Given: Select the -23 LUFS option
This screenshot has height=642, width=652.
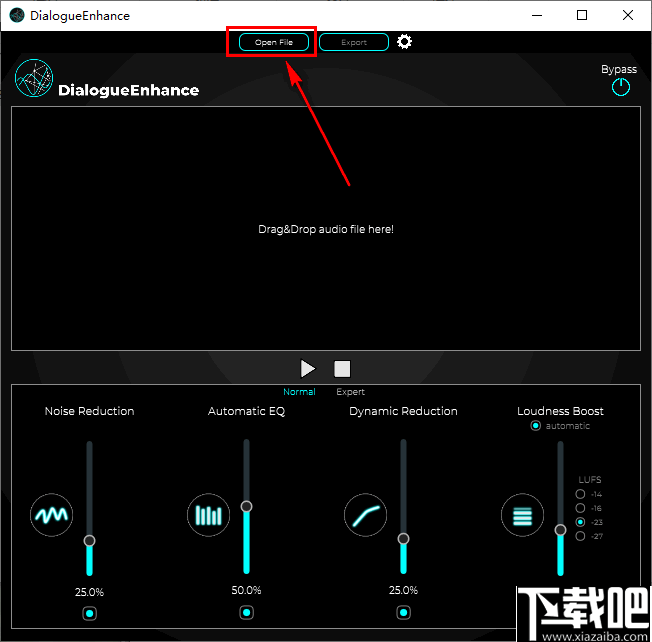Looking at the screenshot, I should (x=580, y=522).
